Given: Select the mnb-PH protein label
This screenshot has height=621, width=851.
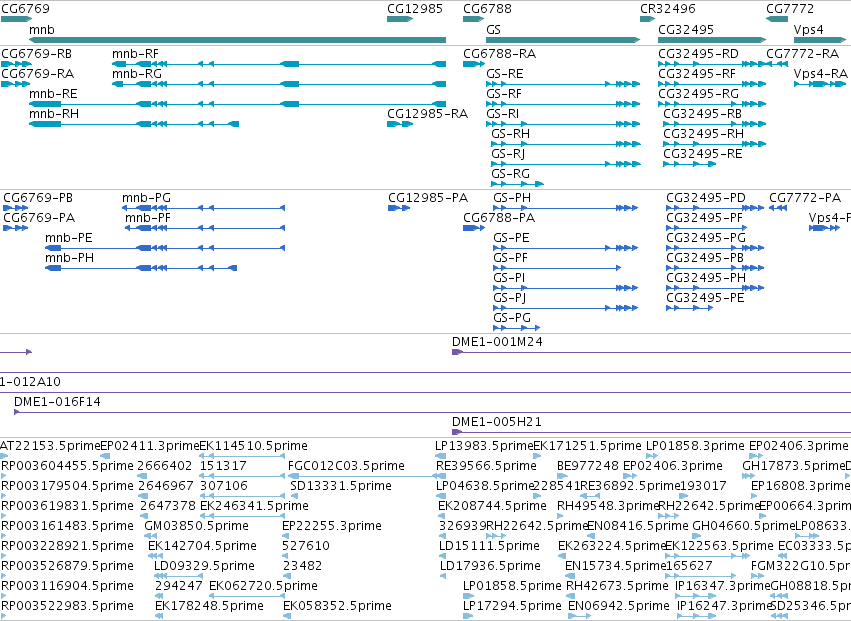Looking at the screenshot, I should [69, 258].
